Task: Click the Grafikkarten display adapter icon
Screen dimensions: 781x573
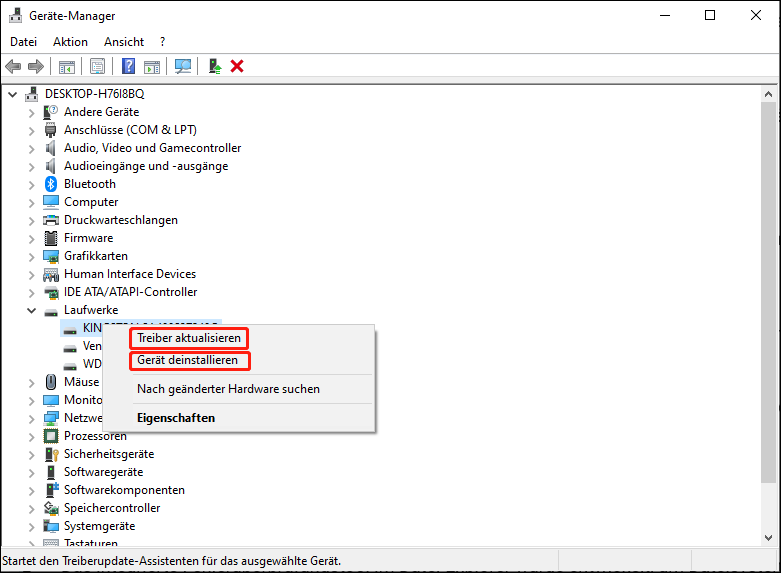Action: [51, 256]
